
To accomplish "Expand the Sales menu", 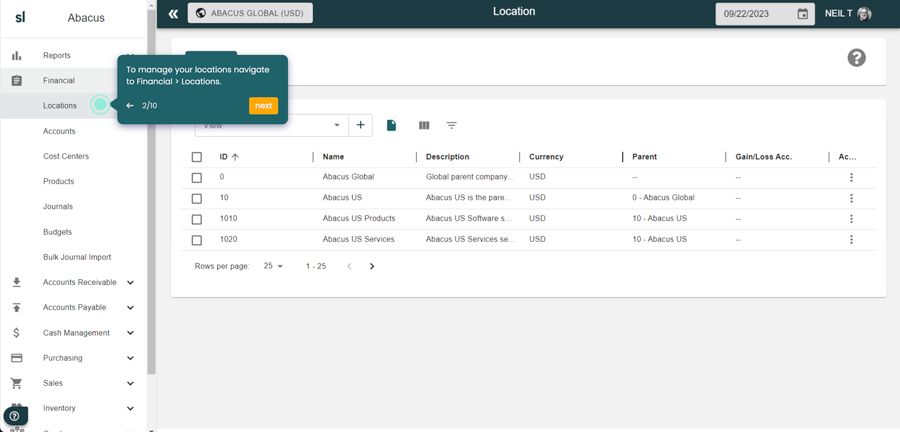I will [x=131, y=383].
